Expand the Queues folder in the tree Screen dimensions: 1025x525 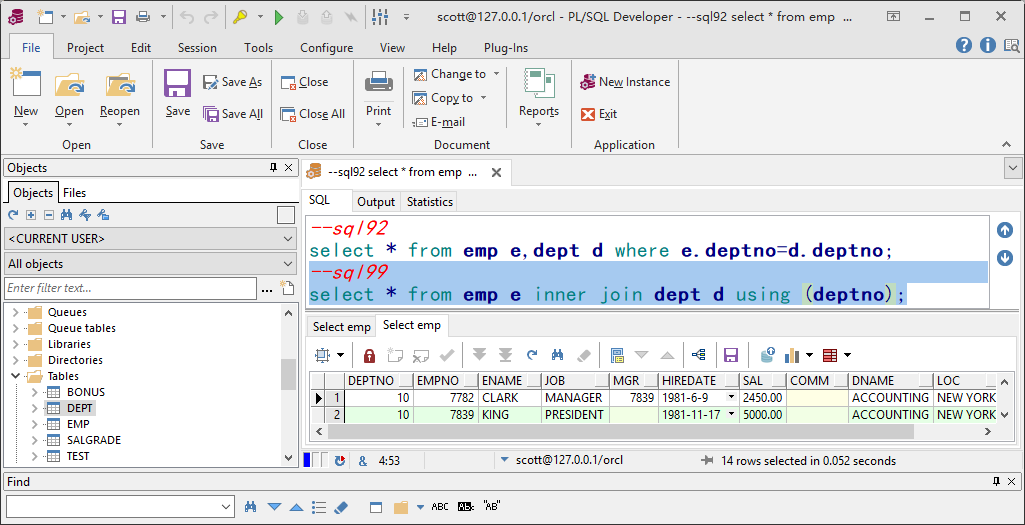[16, 313]
